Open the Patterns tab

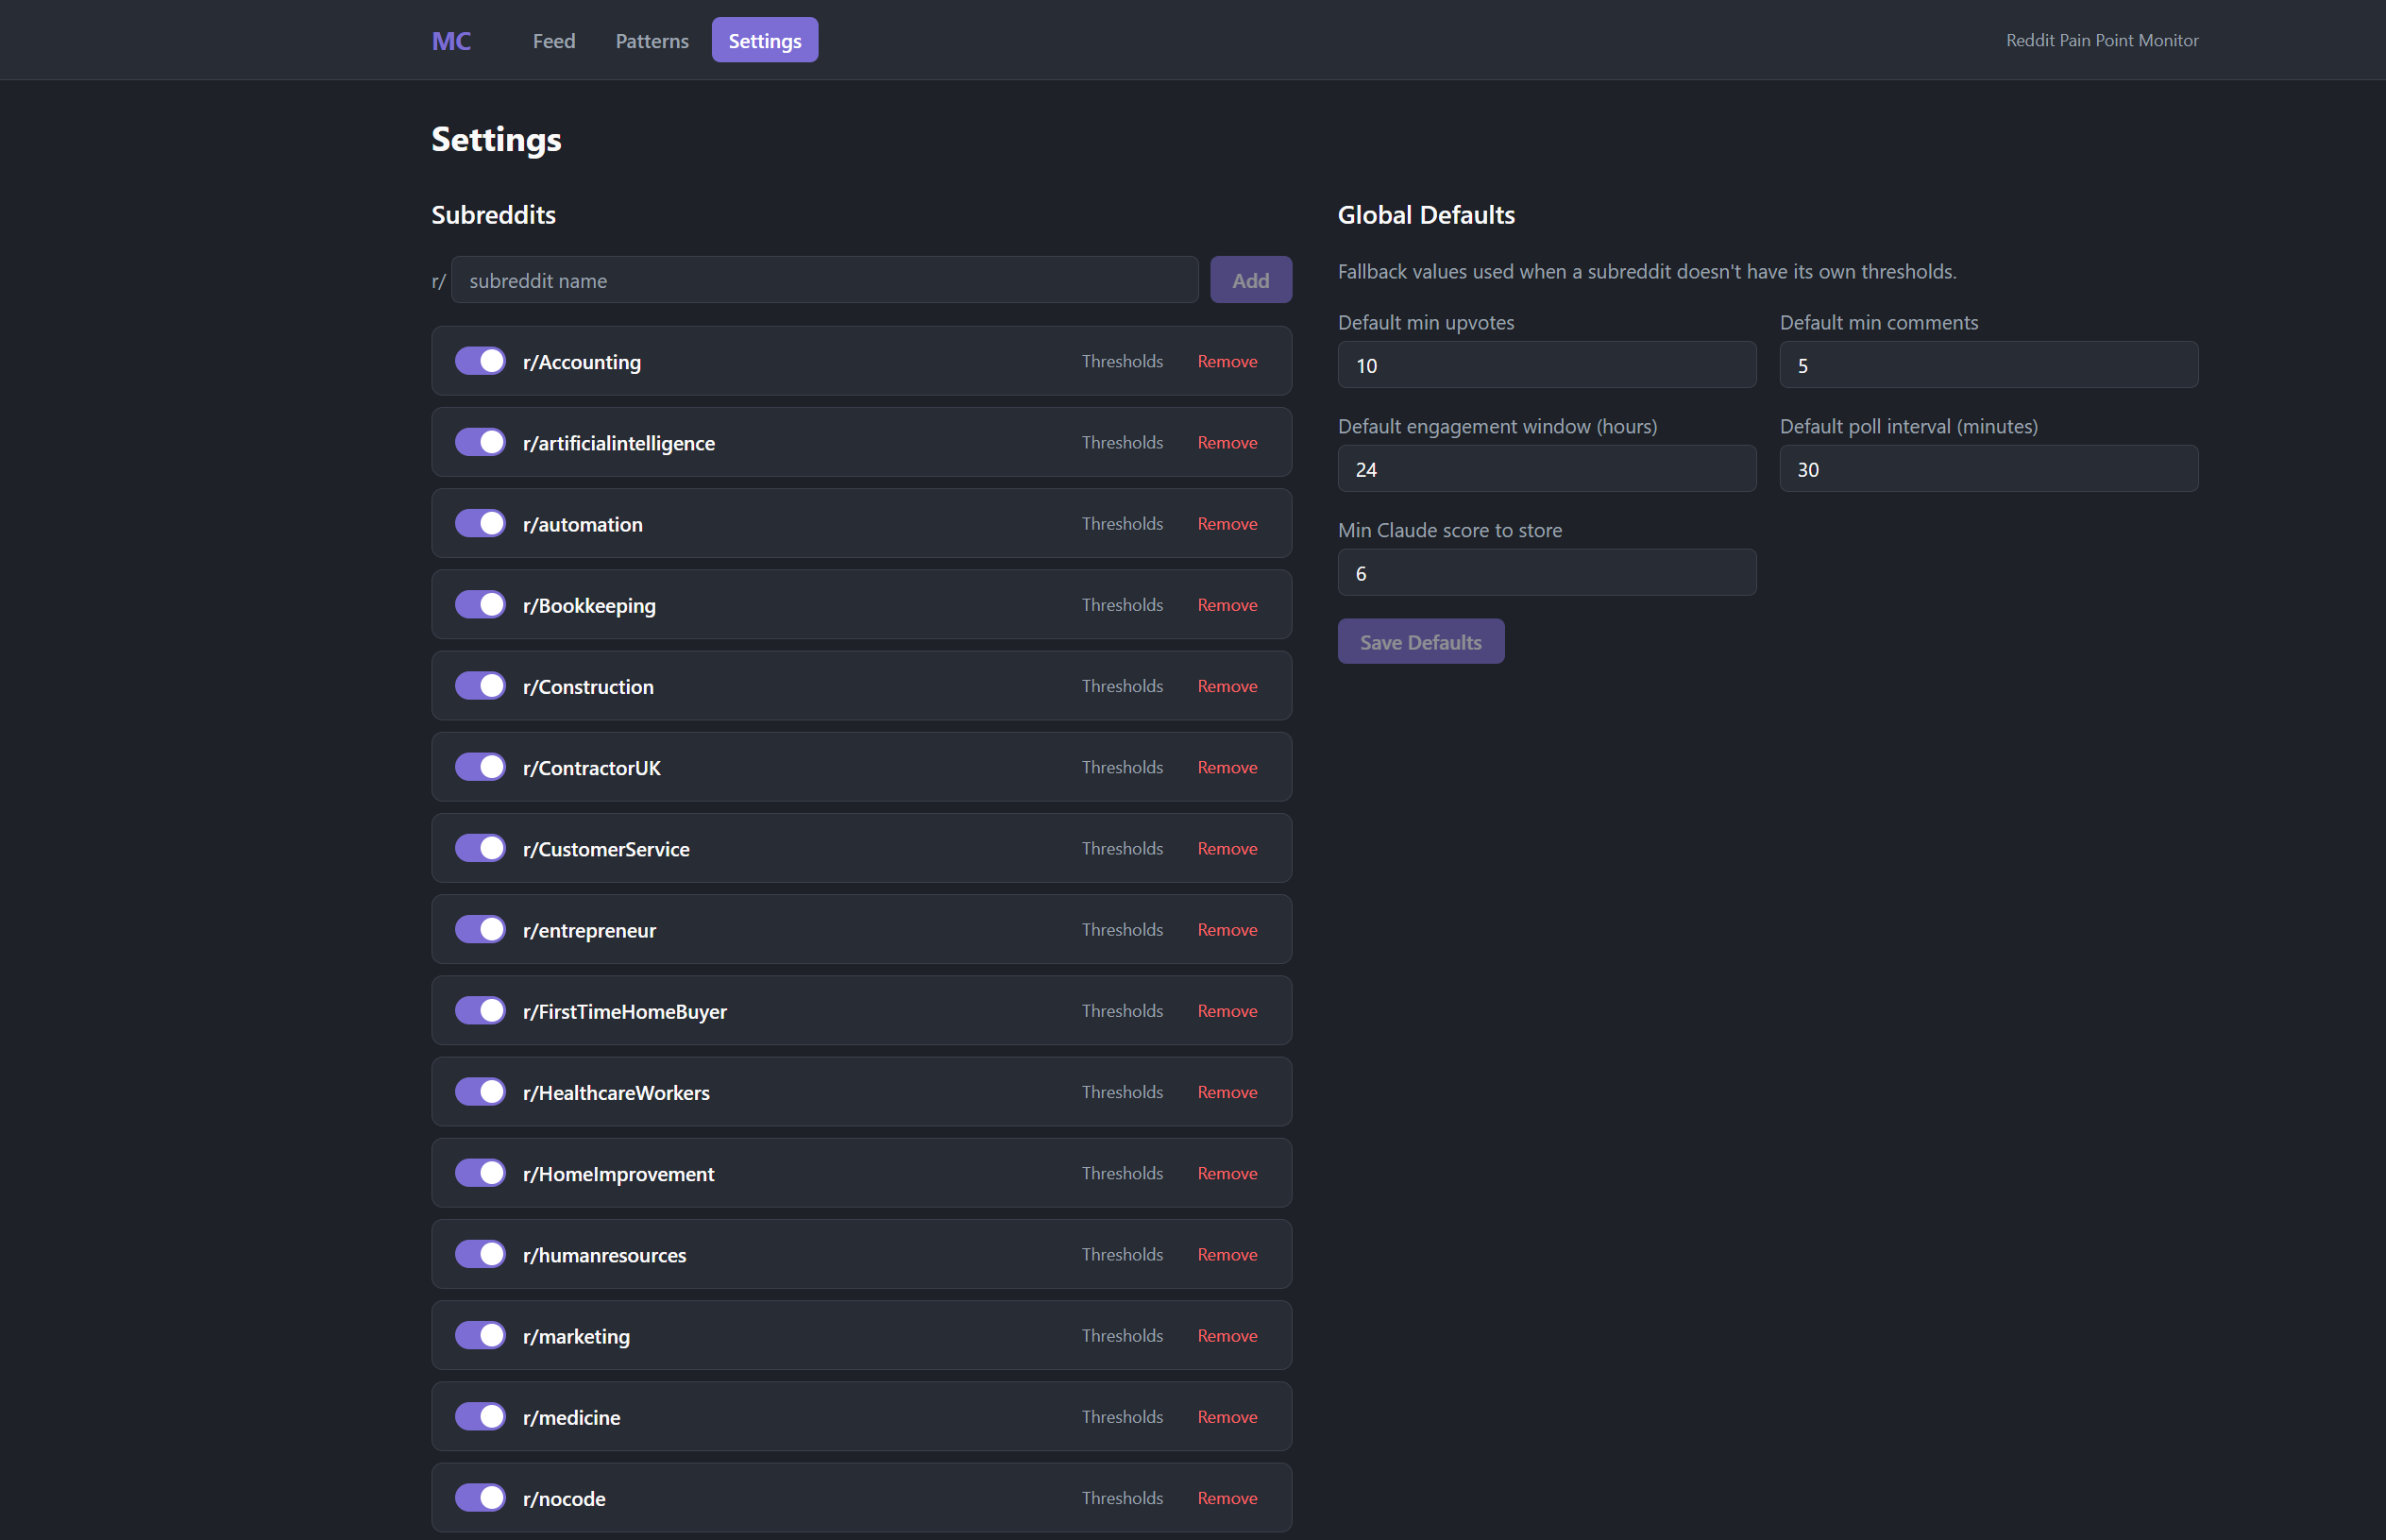coord(651,41)
